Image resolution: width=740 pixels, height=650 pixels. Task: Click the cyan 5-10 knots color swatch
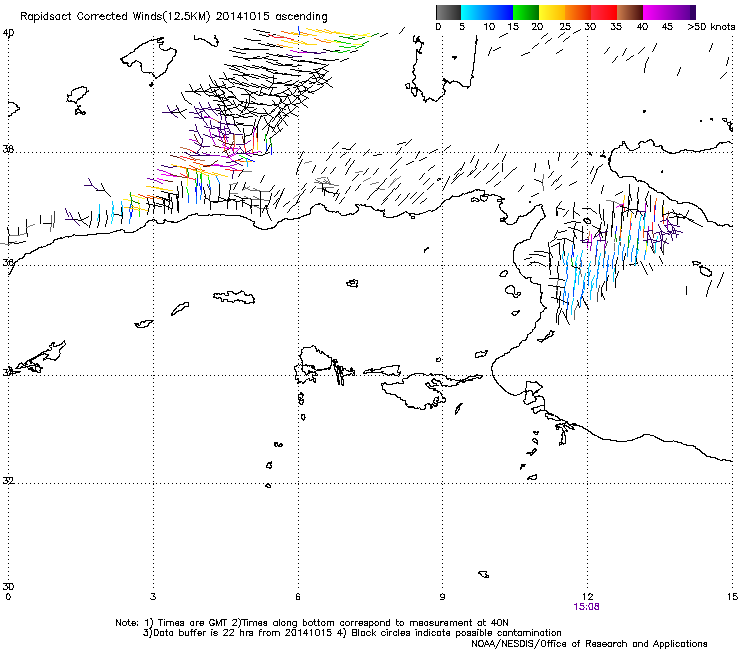point(474,12)
